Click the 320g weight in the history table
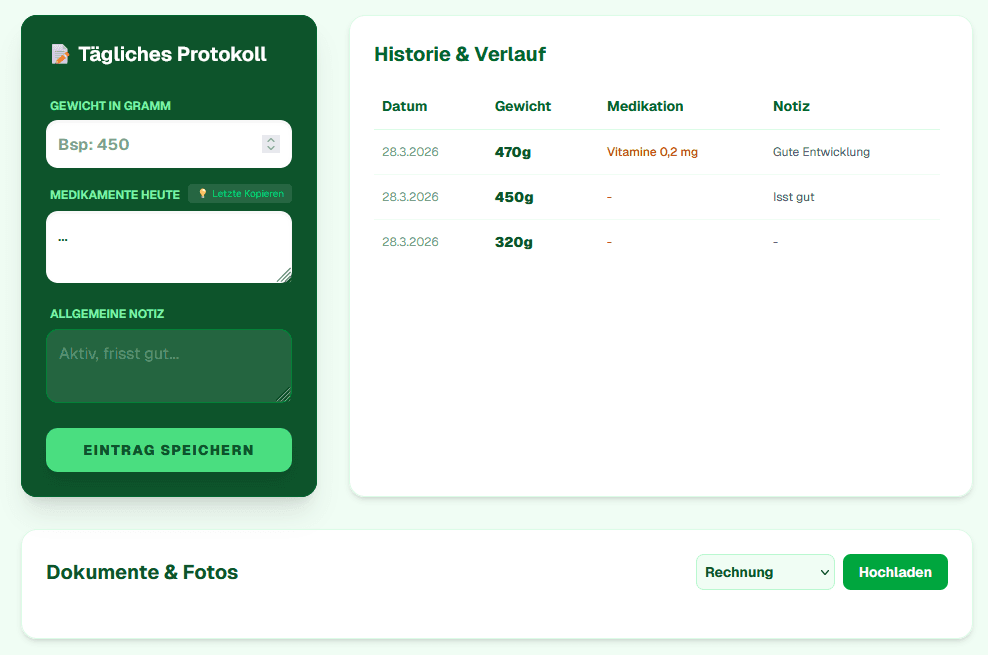This screenshot has height=655, width=988. 513,242
